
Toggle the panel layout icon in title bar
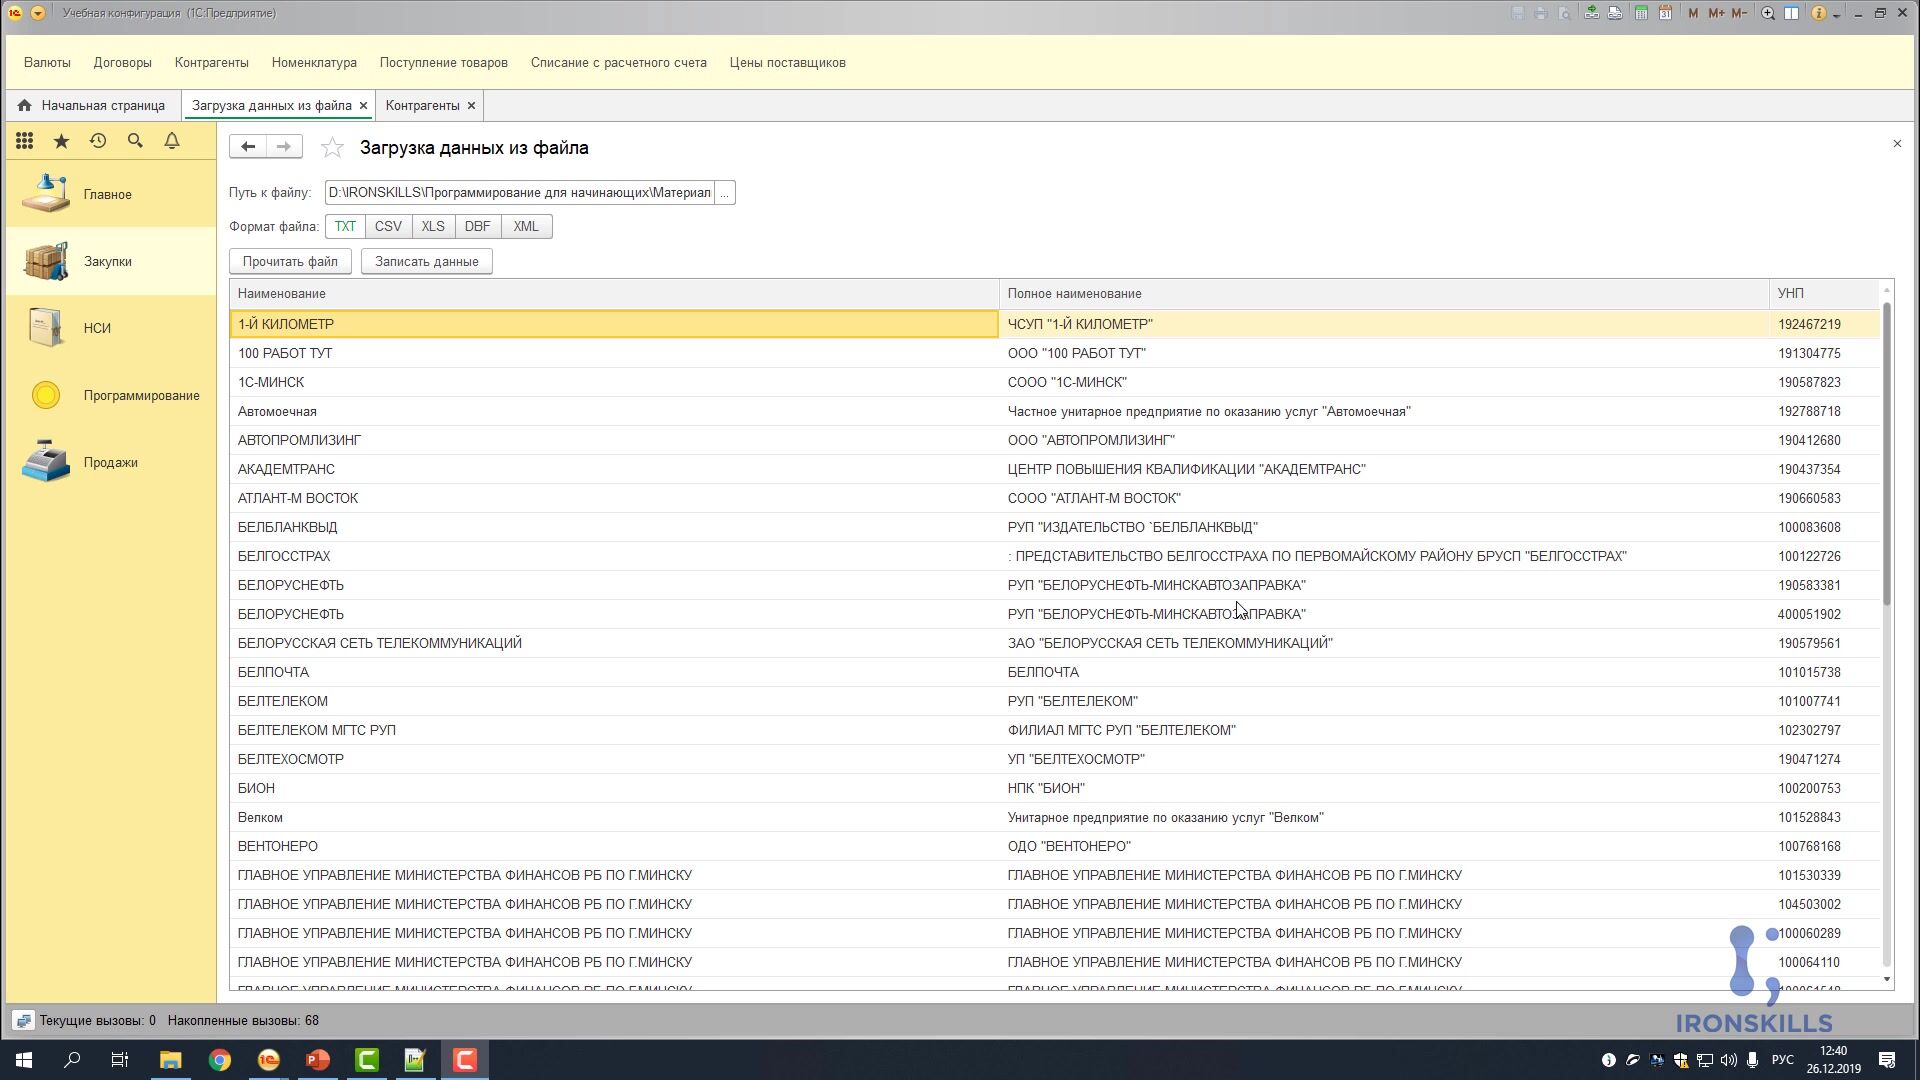[x=1792, y=13]
